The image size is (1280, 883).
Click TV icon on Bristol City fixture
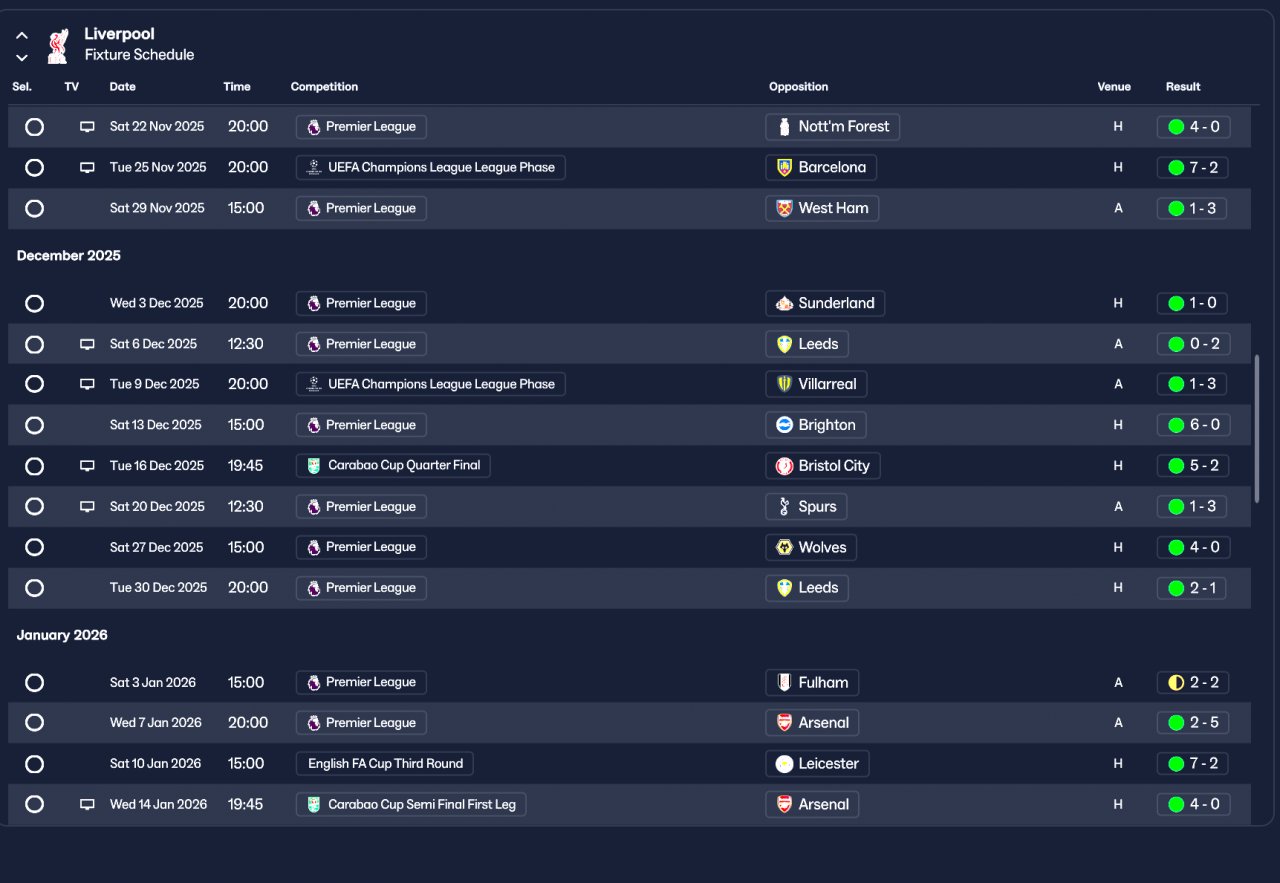(88, 466)
